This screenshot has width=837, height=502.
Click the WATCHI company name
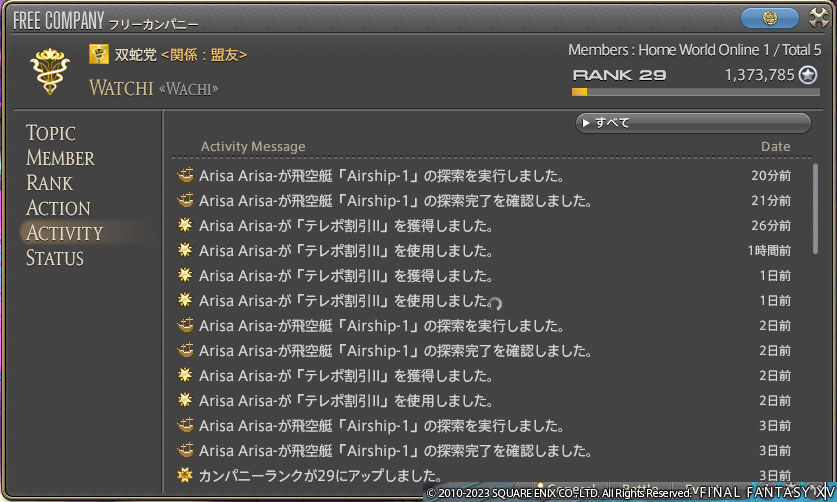point(121,88)
